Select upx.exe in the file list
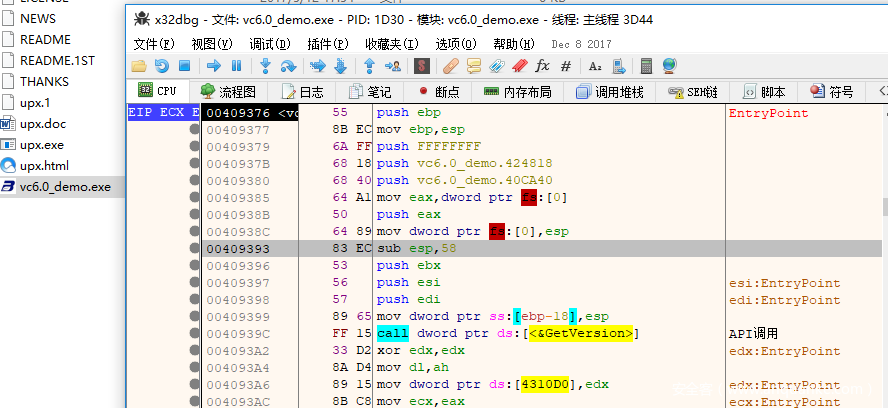 click(x=41, y=145)
